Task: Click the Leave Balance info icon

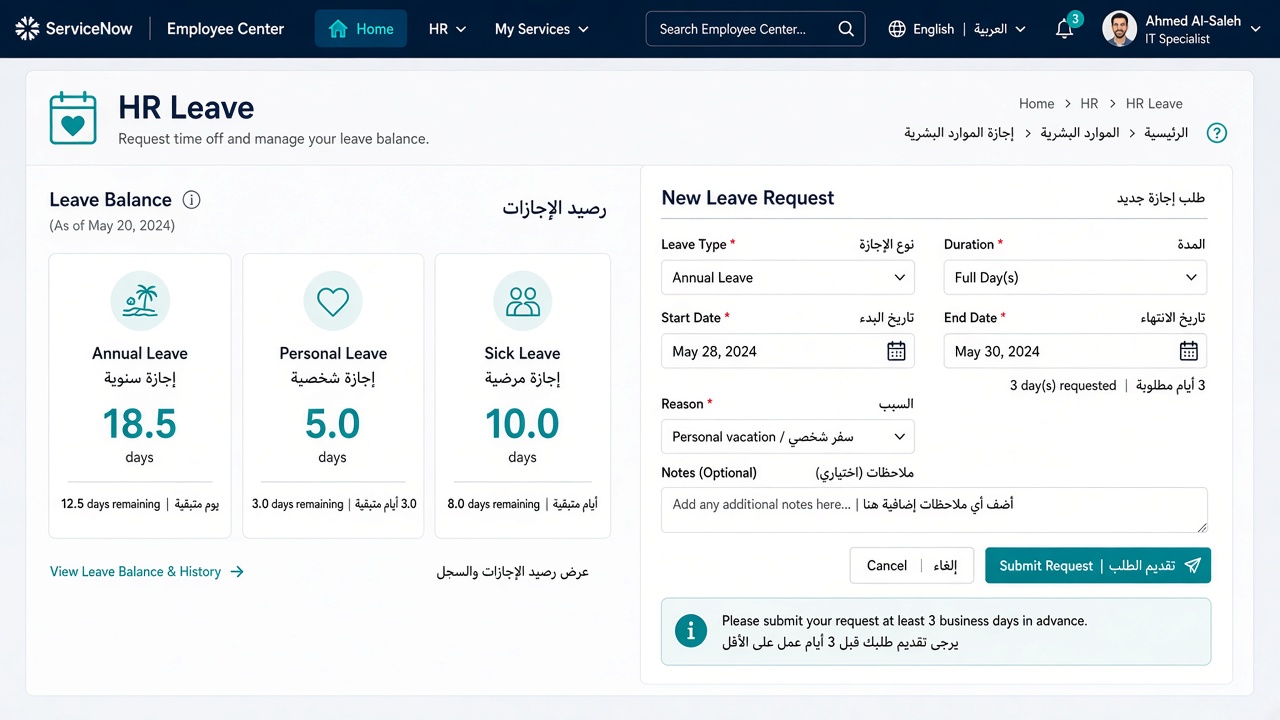Action: [x=192, y=200]
